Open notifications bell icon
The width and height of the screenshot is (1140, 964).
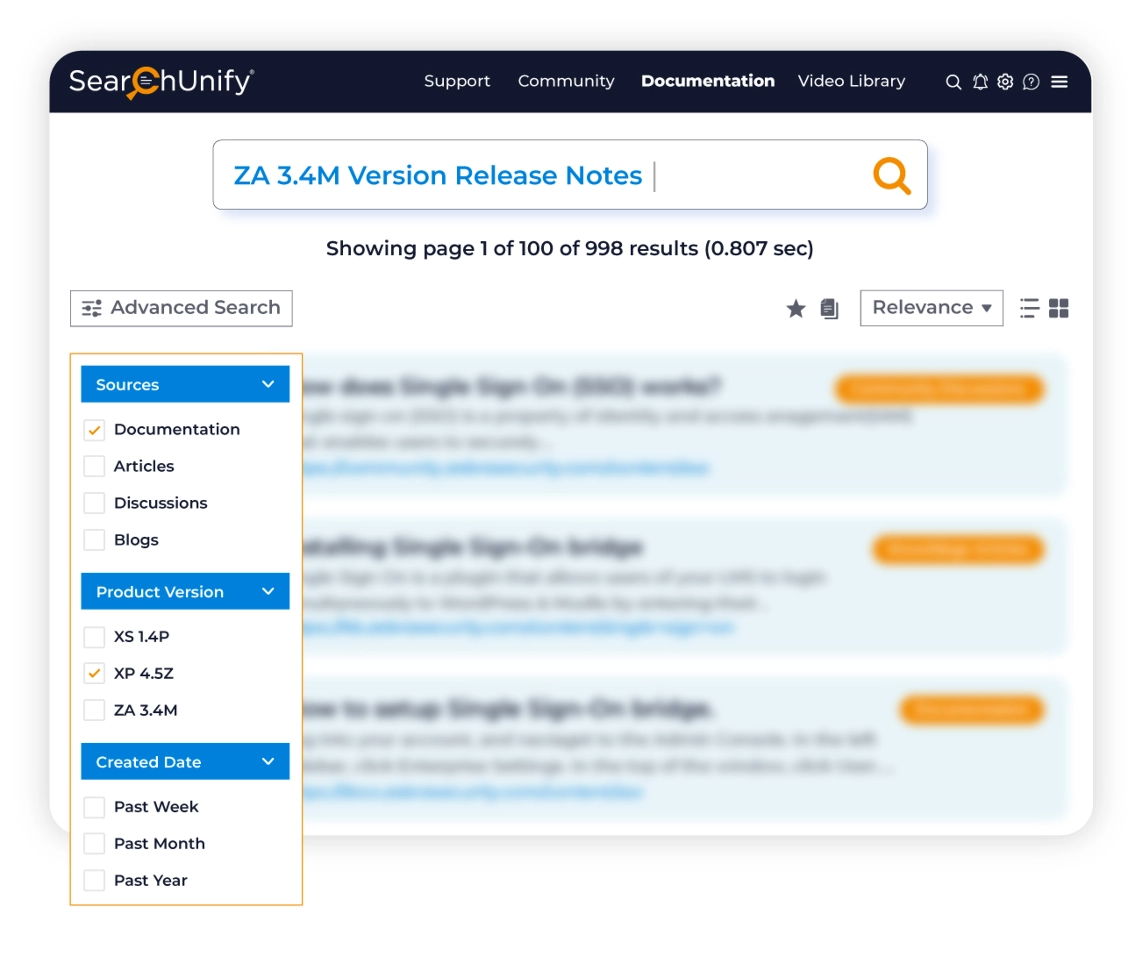click(x=980, y=82)
